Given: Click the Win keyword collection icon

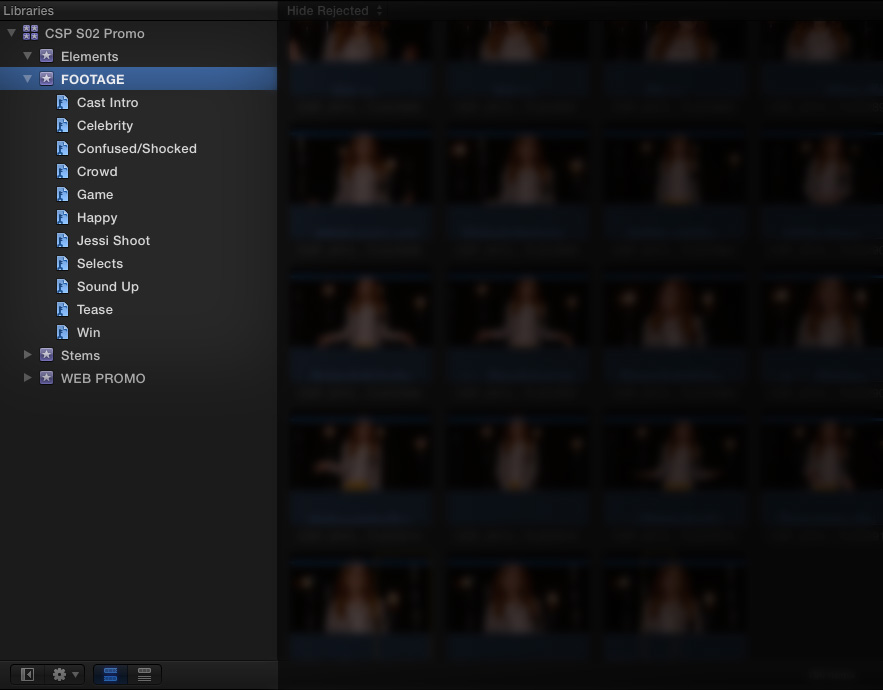Looking at the screenshot, I should point(63,332).
